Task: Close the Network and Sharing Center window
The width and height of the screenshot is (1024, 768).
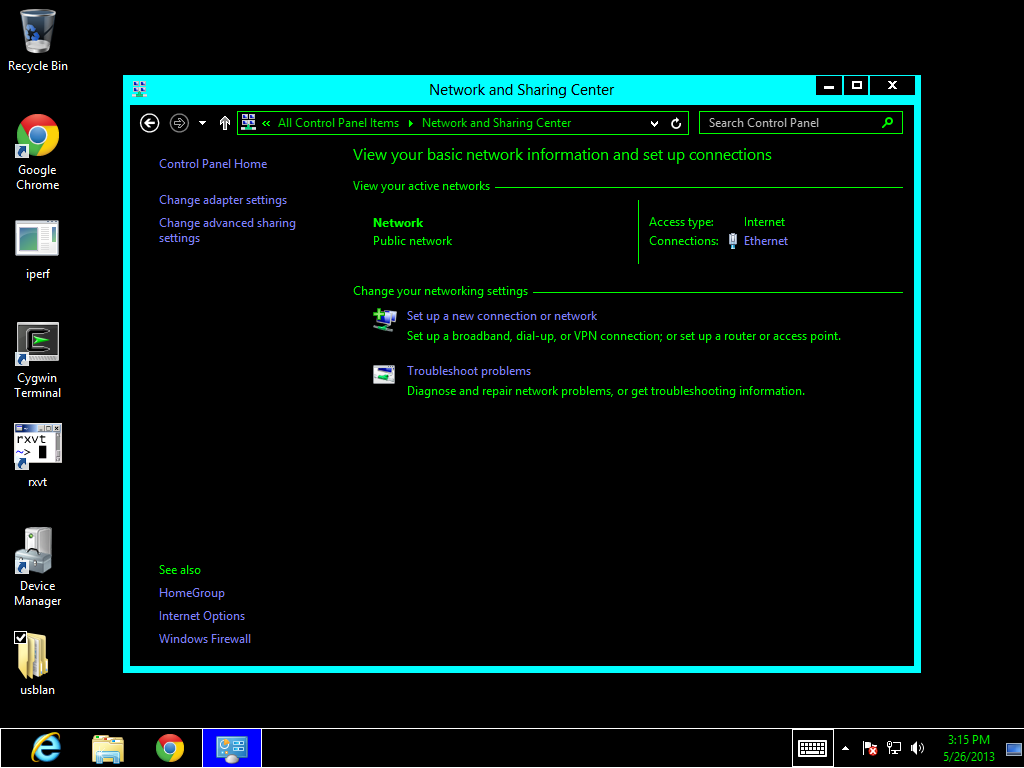Action: (x=892, y=86)
